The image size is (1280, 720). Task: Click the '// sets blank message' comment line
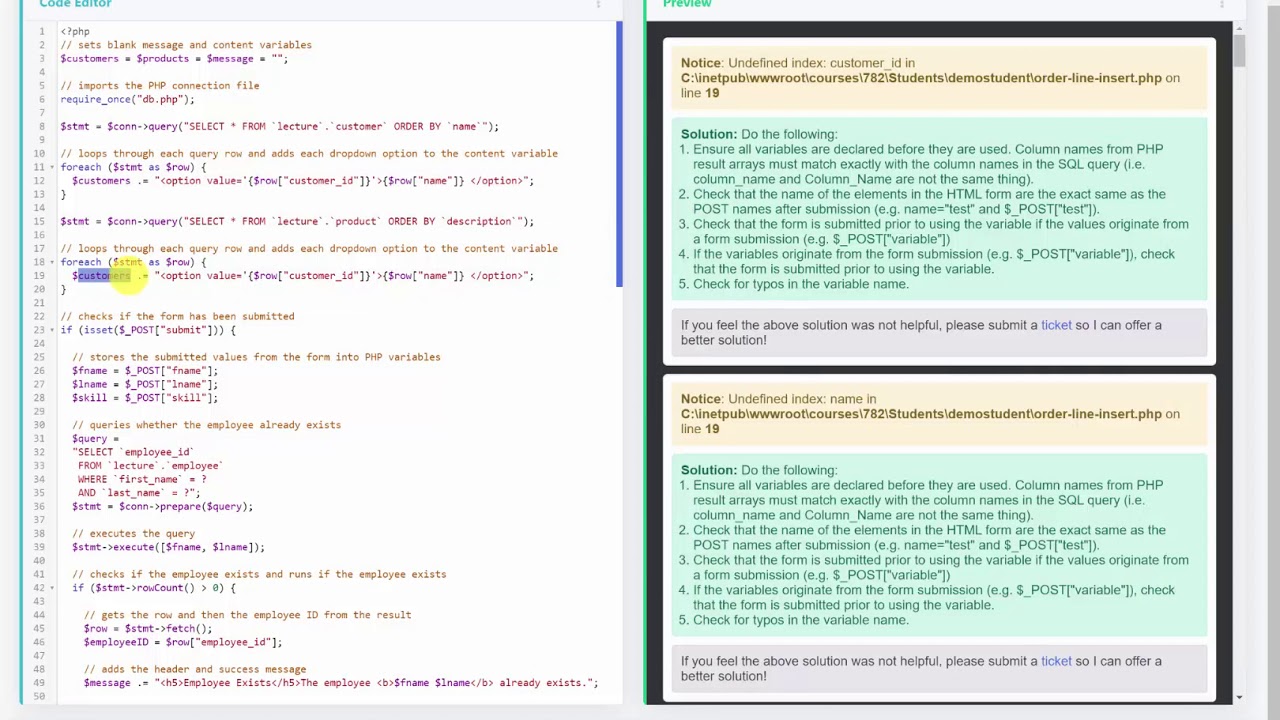pyautogui.click(x=186, y=45)
